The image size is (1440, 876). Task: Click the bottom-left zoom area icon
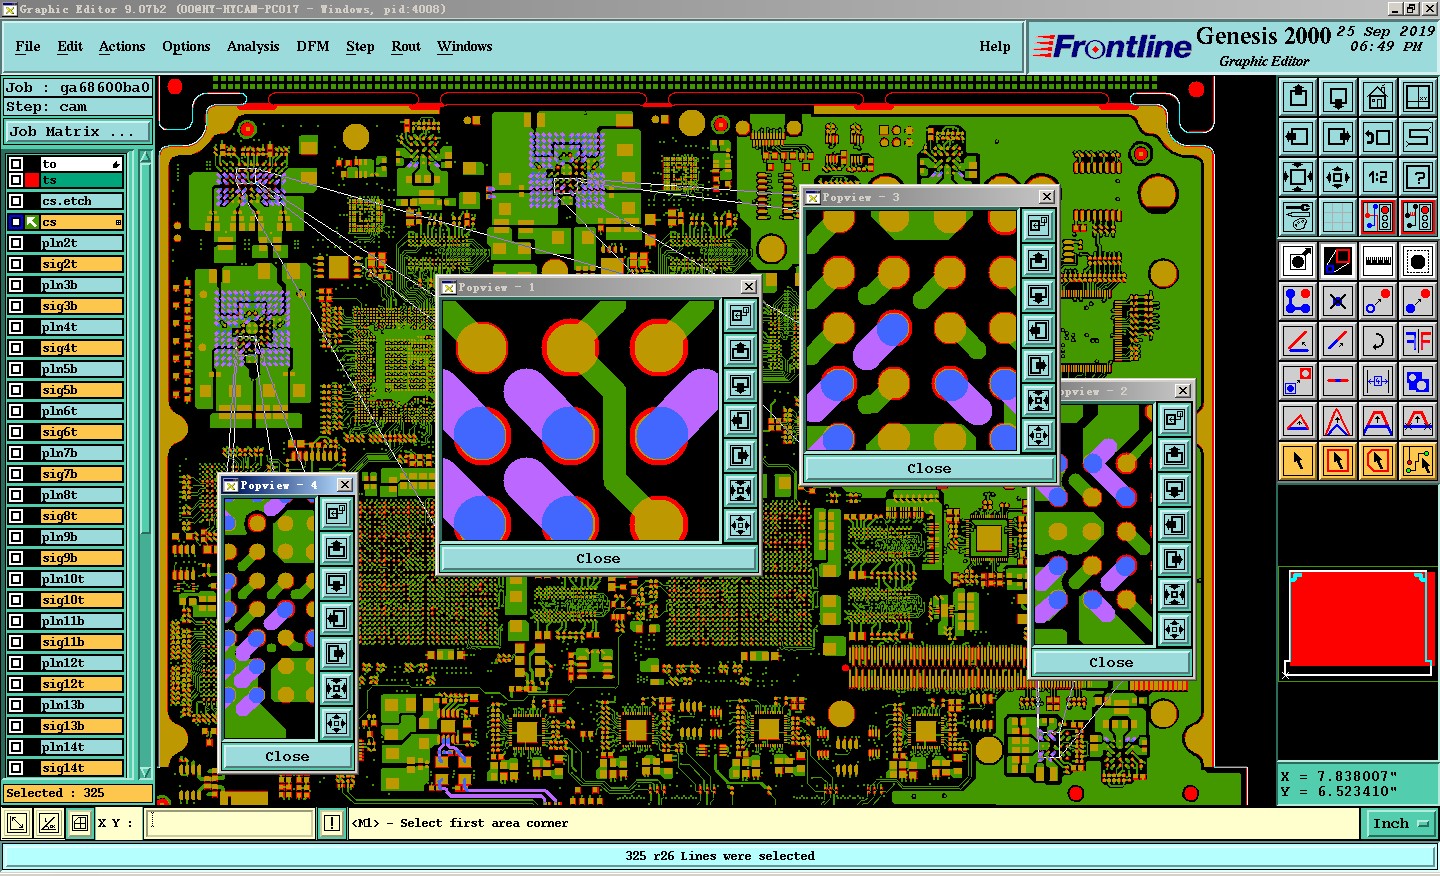pyautogui.click(x=17, y=824)
